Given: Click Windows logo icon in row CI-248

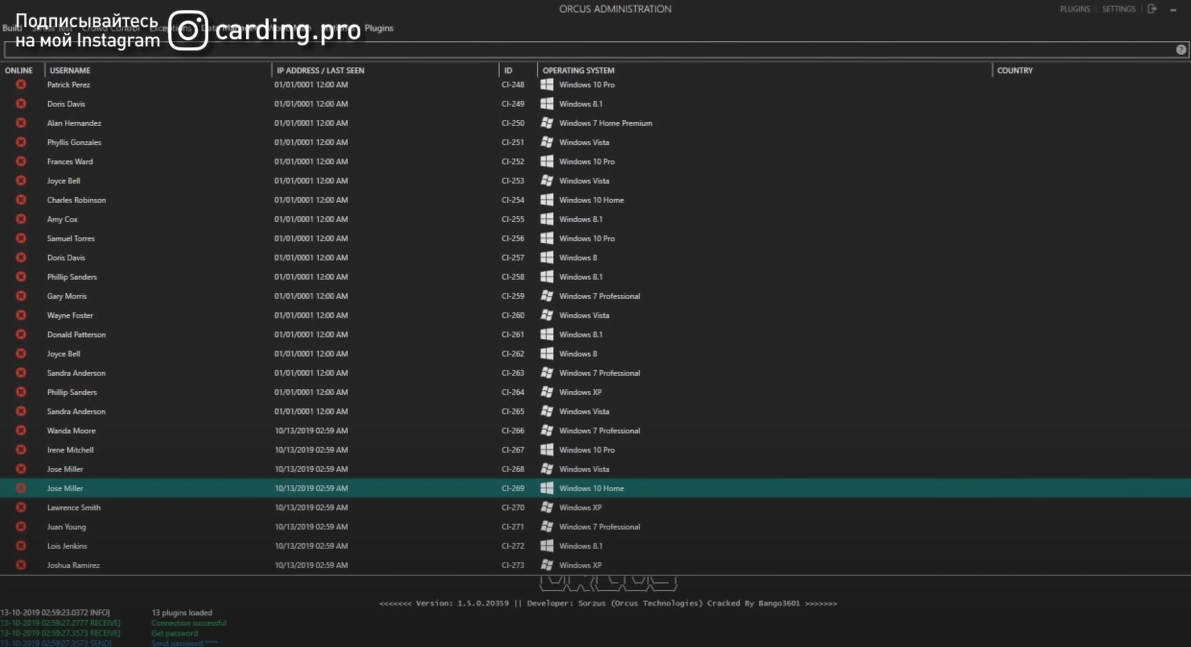Looking at the screenshot, I should tap(547, 84).
